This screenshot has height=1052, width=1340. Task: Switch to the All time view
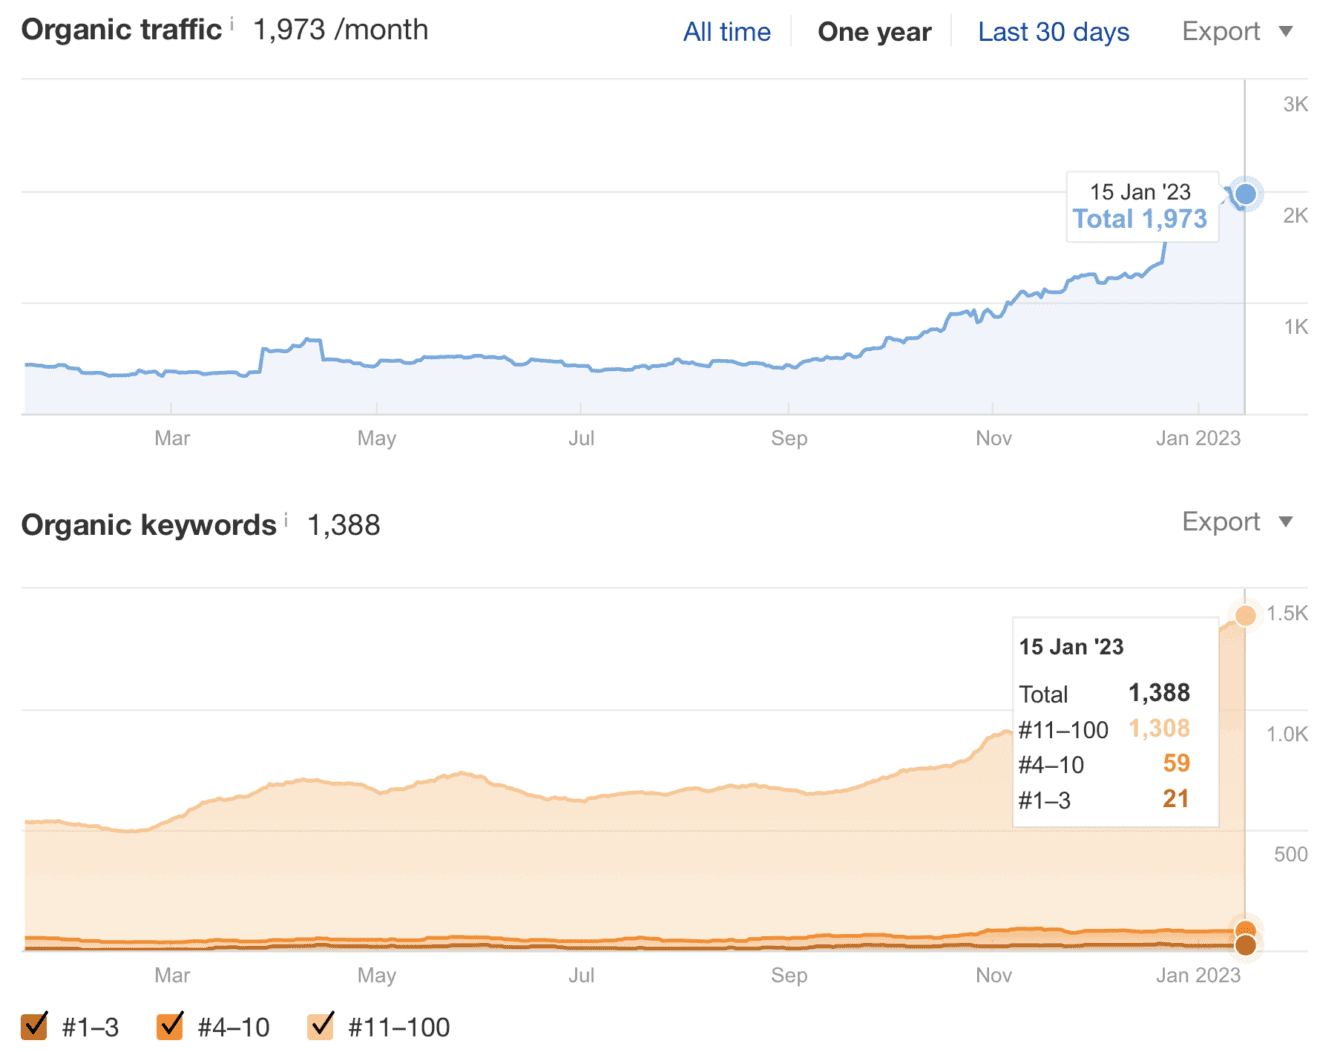coord(727,31)
